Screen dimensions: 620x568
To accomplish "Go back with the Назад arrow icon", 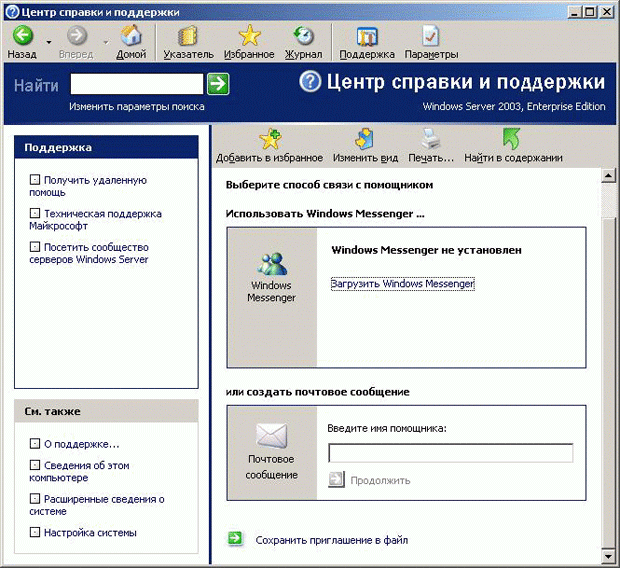I will (23, 35).
